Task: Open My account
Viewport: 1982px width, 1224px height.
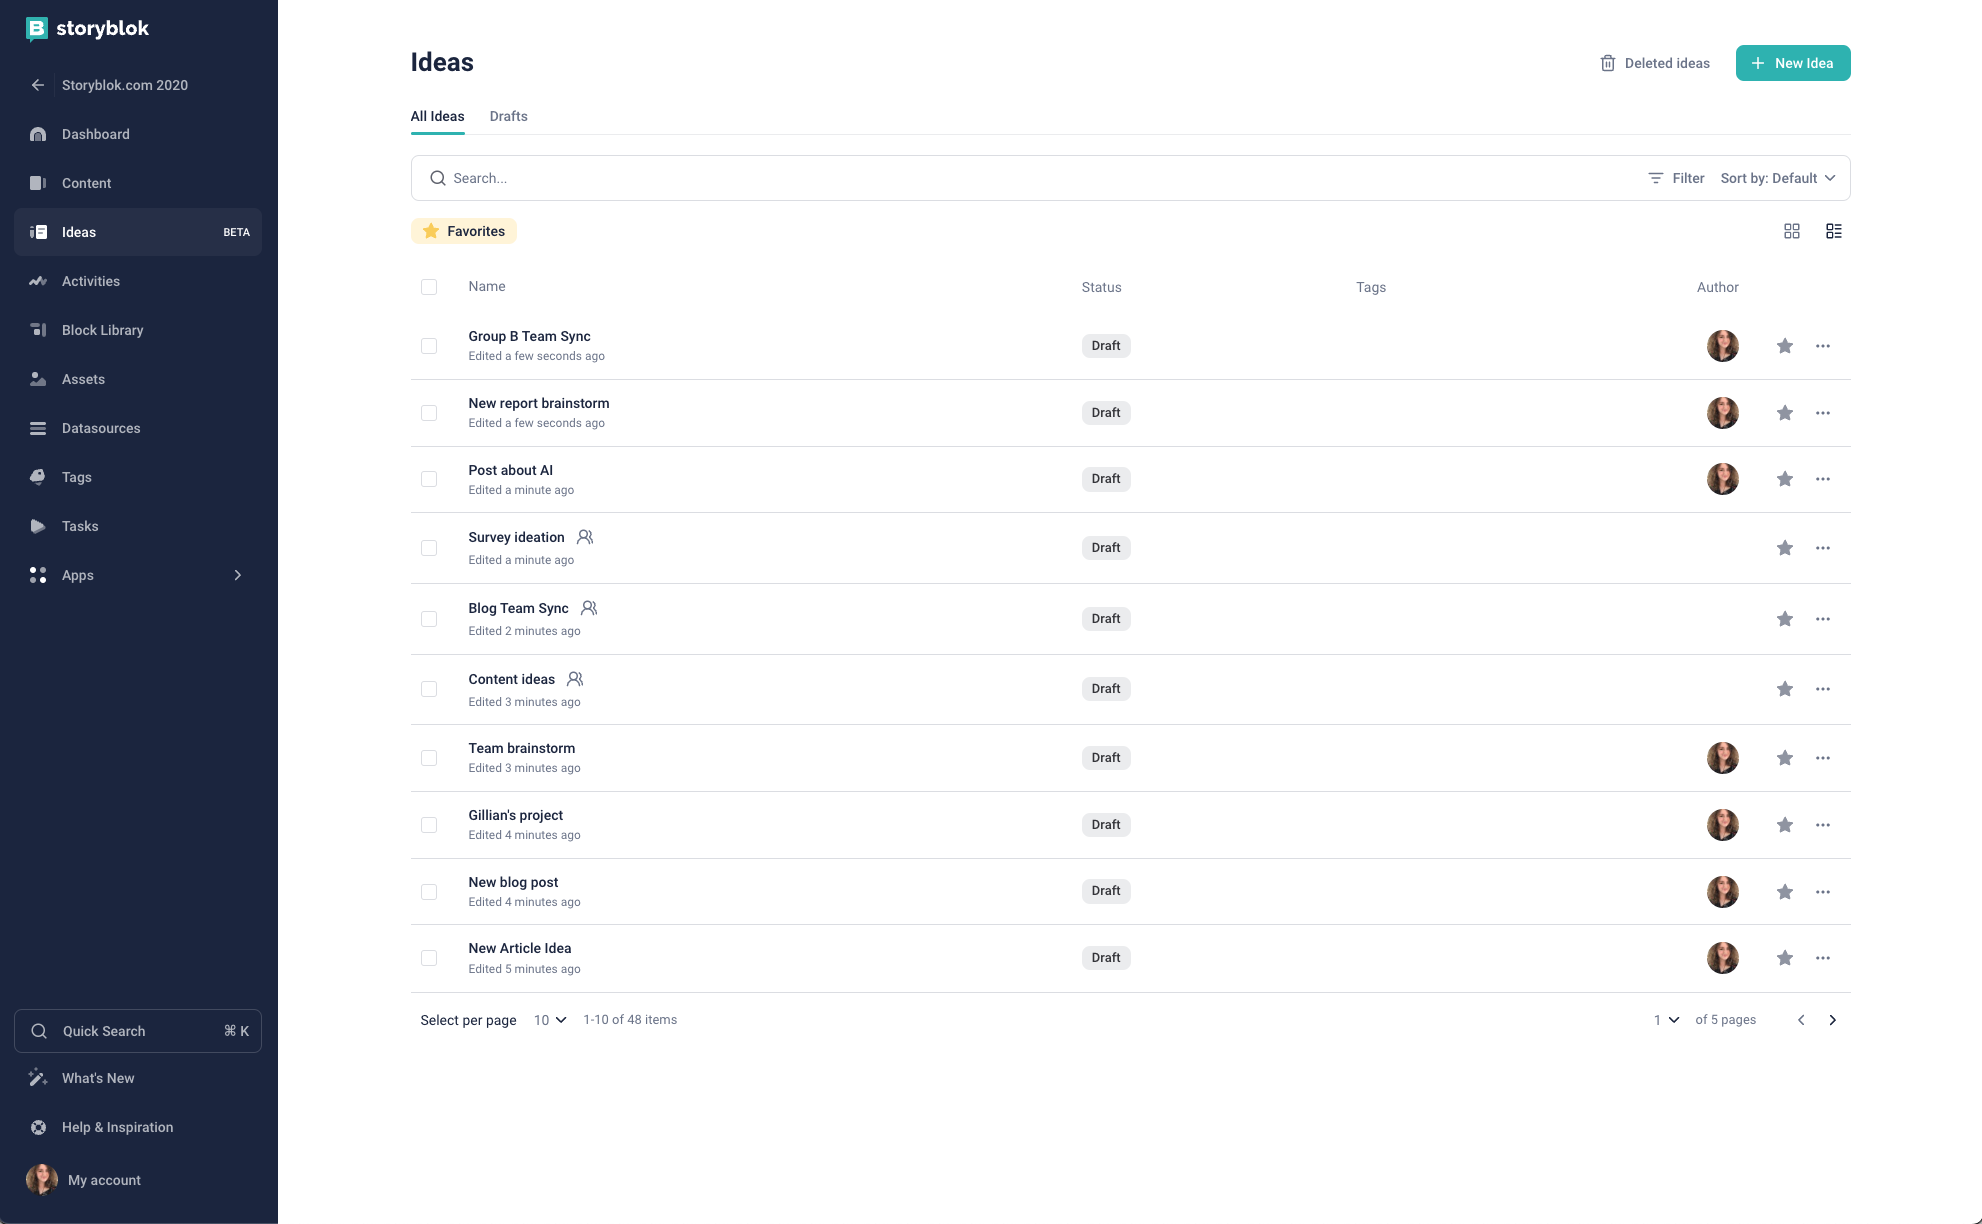Action: tap(84, 1180)
